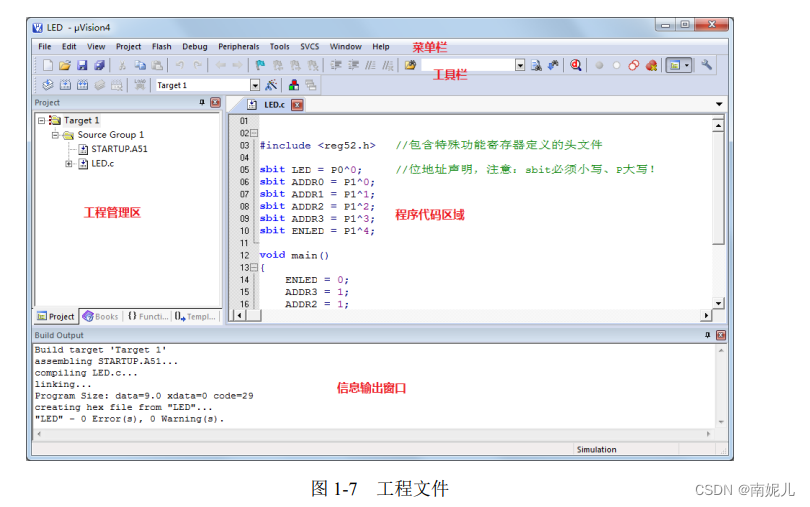This screenshot has height=507, width=810.
Task: Click the Find in Files binoculars-folder icon
Action: (410, 65)
